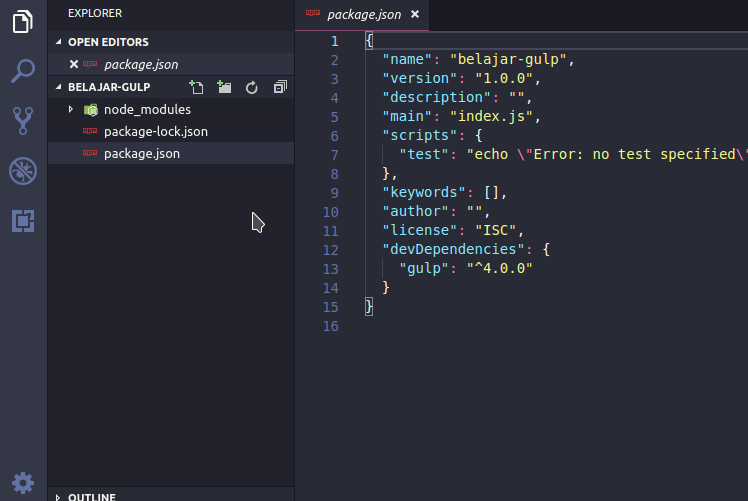Screen dimensions: 748x501
Task: Click the "description" key on line 4
Action: pos(436,97)
